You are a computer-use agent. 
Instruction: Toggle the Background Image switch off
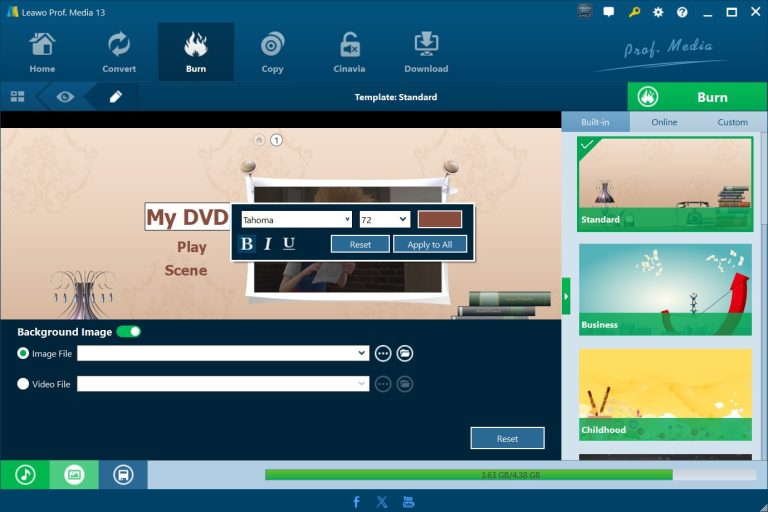[x=129, y=331]
